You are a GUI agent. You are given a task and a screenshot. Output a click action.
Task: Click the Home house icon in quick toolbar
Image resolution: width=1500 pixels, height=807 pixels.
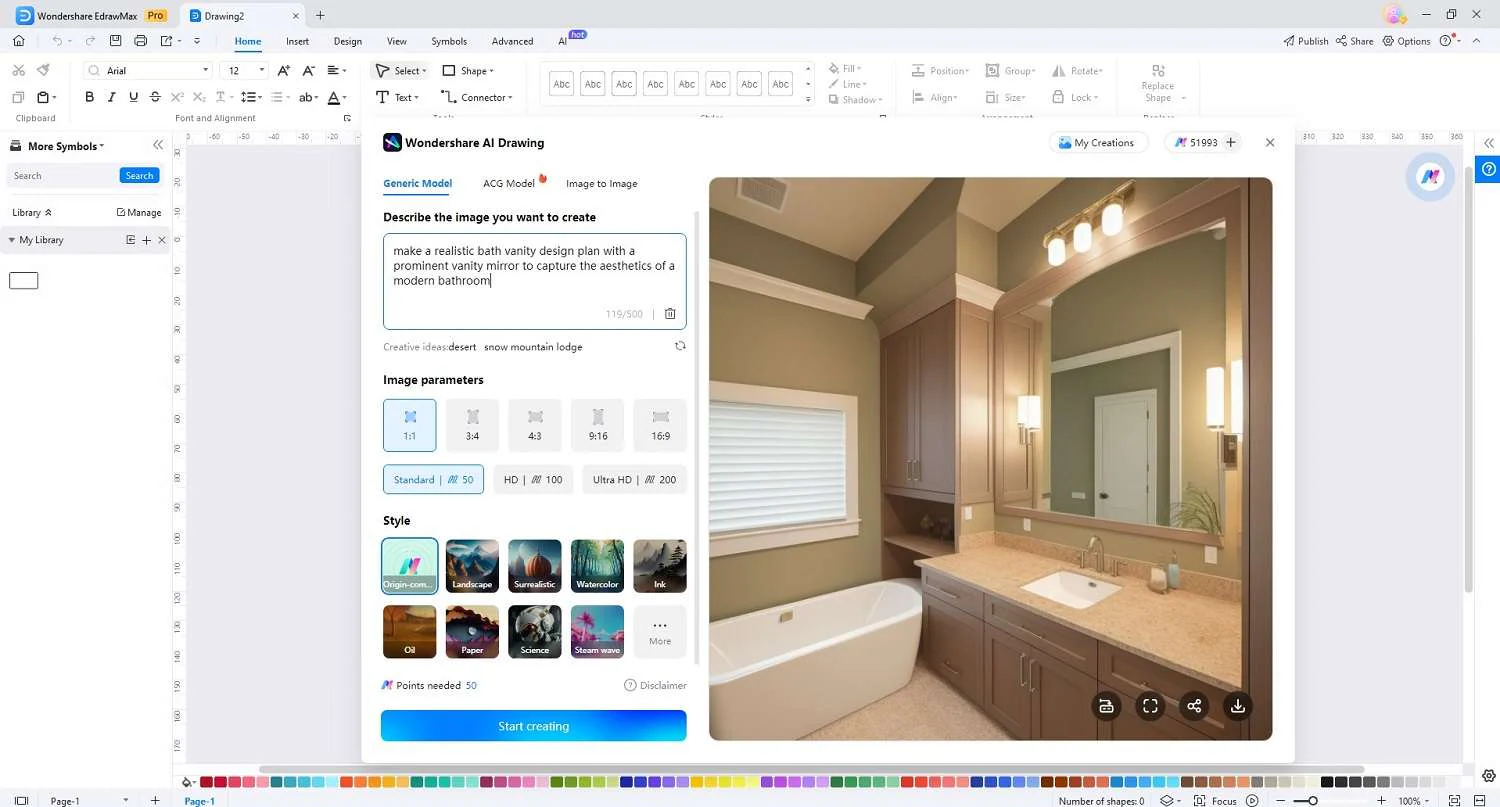pos(18,41)
